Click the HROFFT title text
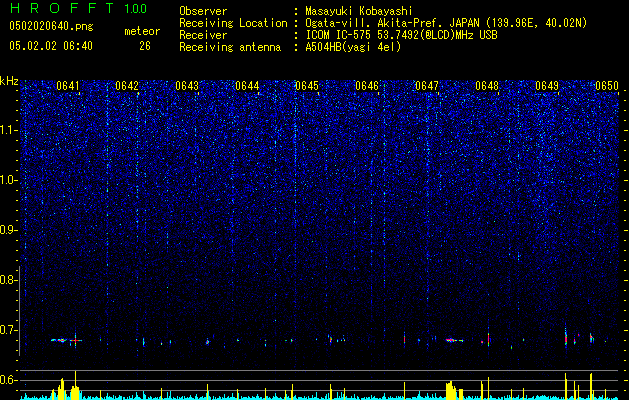This screenshot has width=629, height=400. click(63, 8)
